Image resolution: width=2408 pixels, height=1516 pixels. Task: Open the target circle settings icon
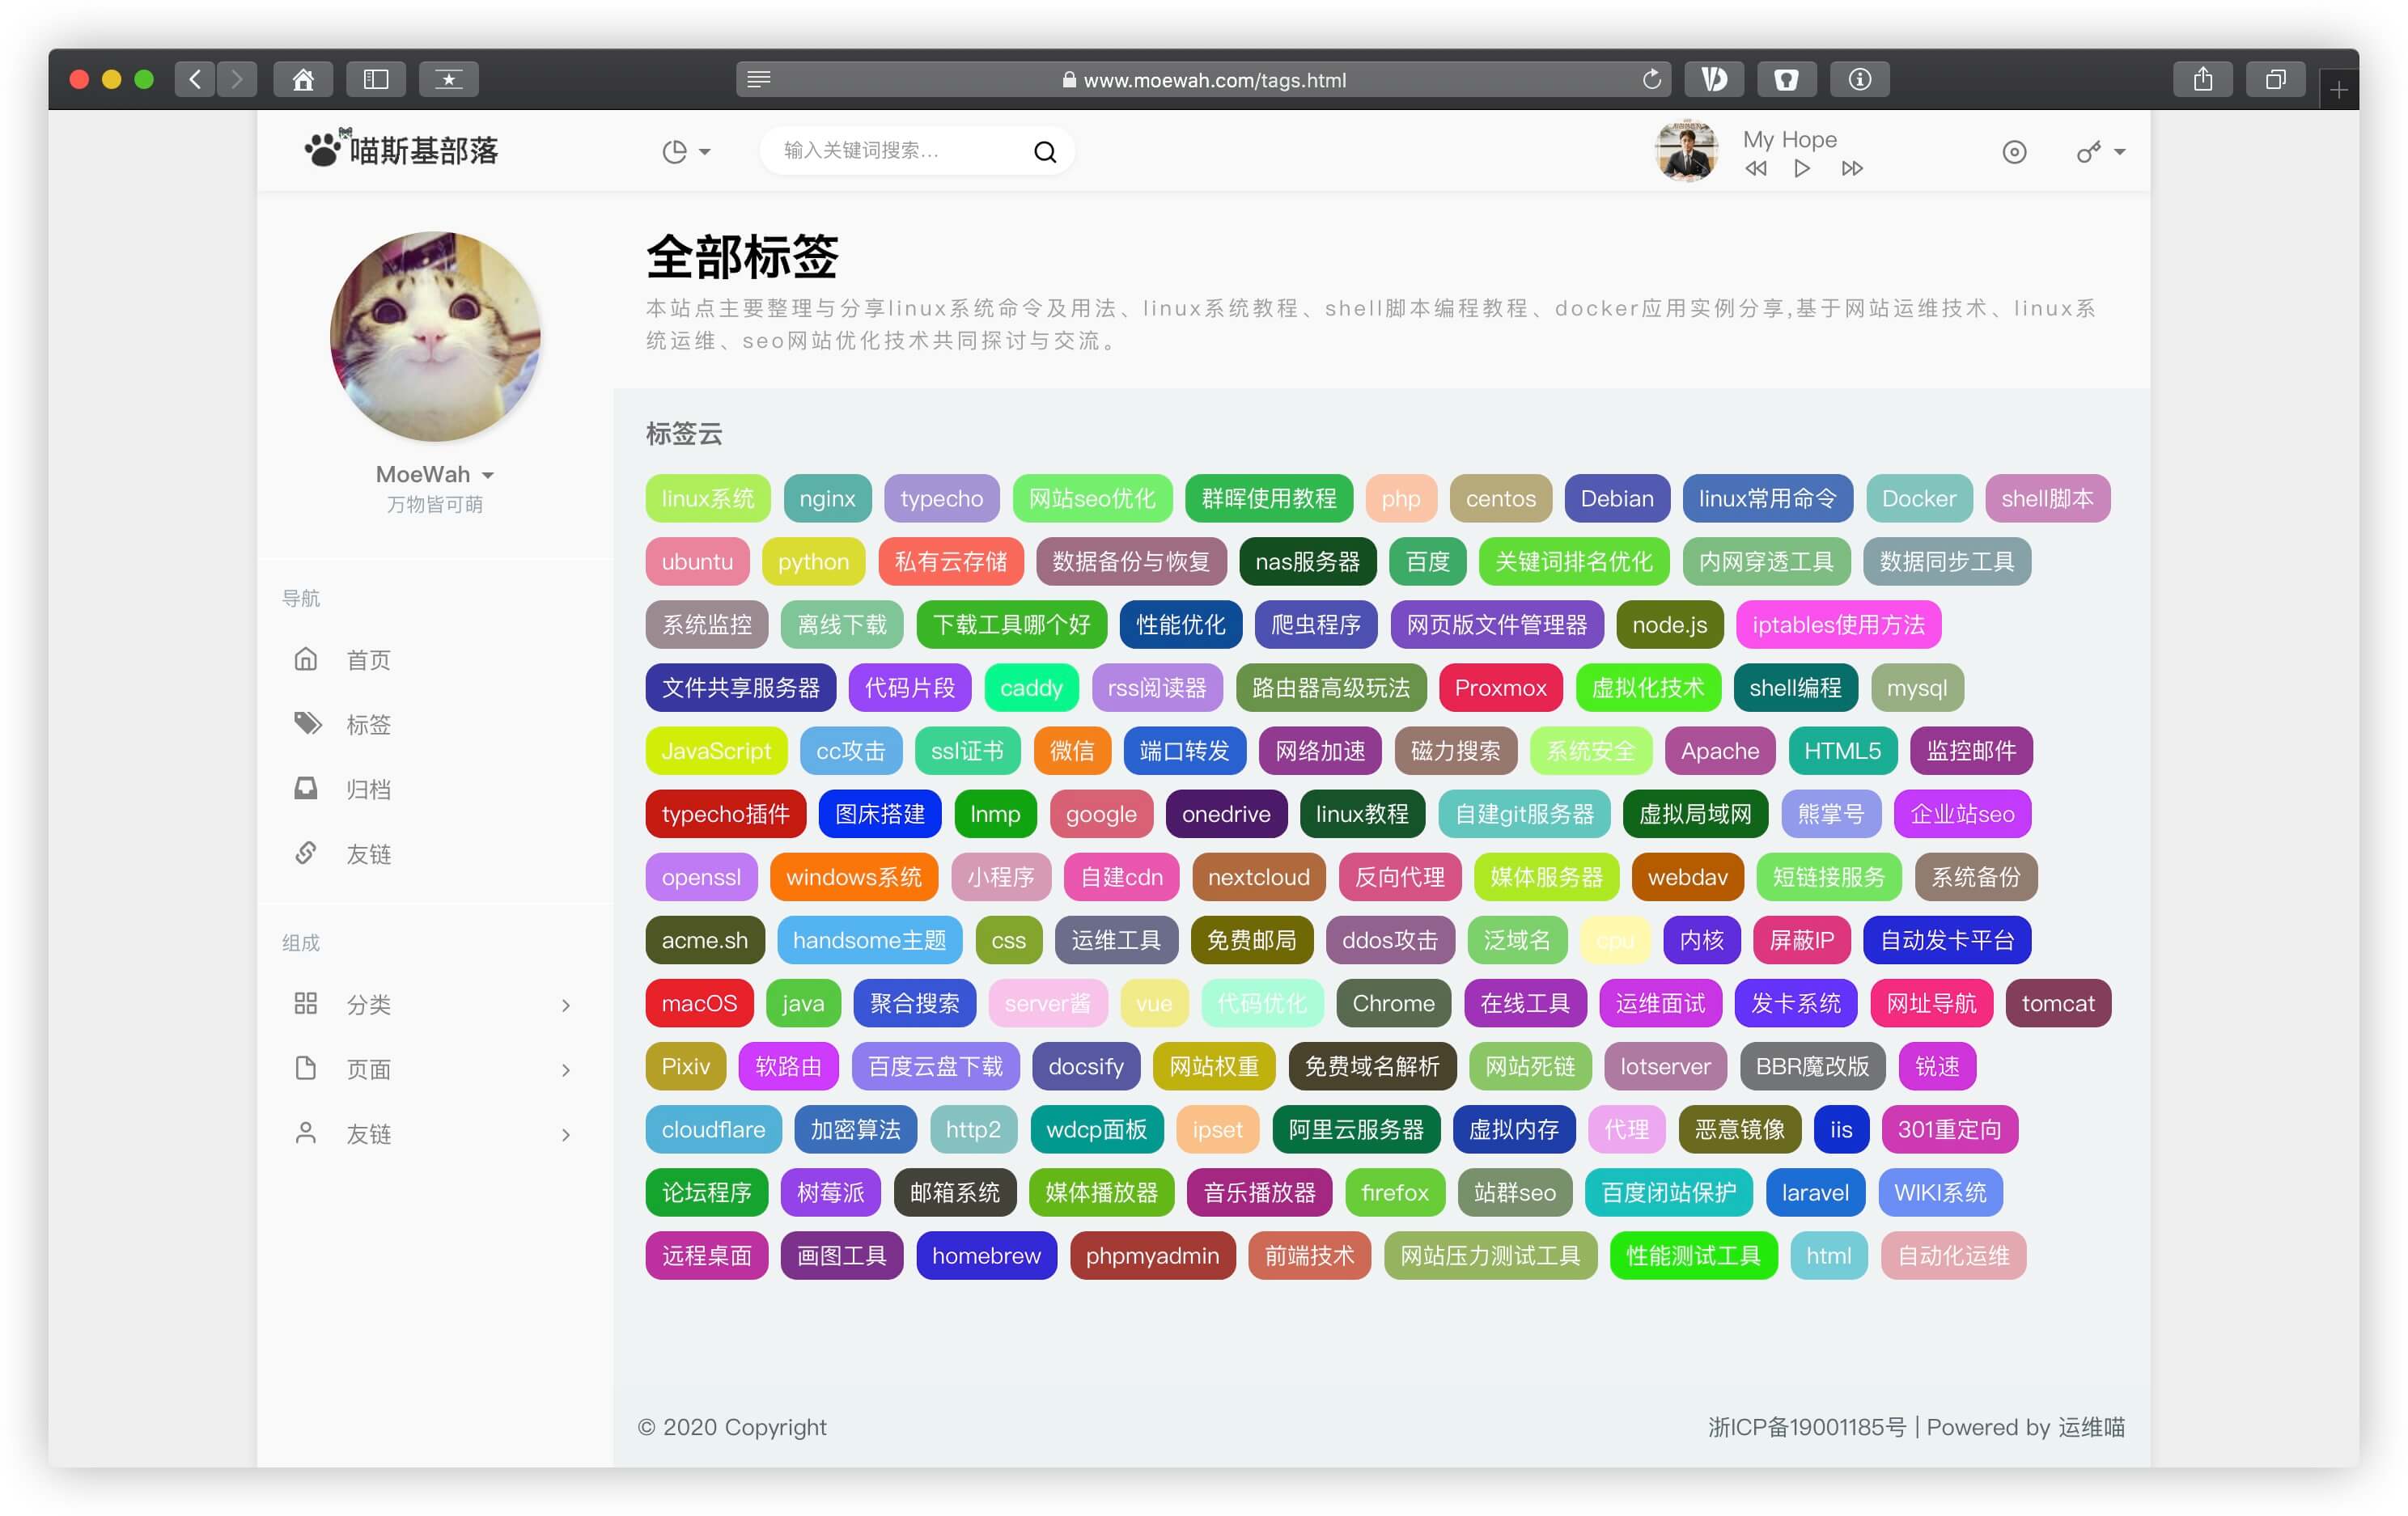point(2014,152)
